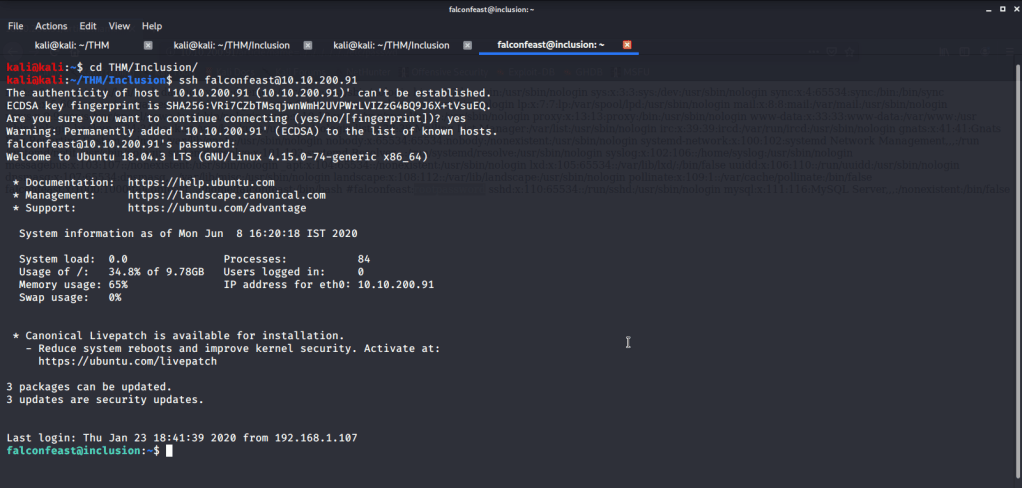Click the landscape.canonical.com management URL
The width and height of the screenshot is (1022, 488).
[x=226, y=195]
